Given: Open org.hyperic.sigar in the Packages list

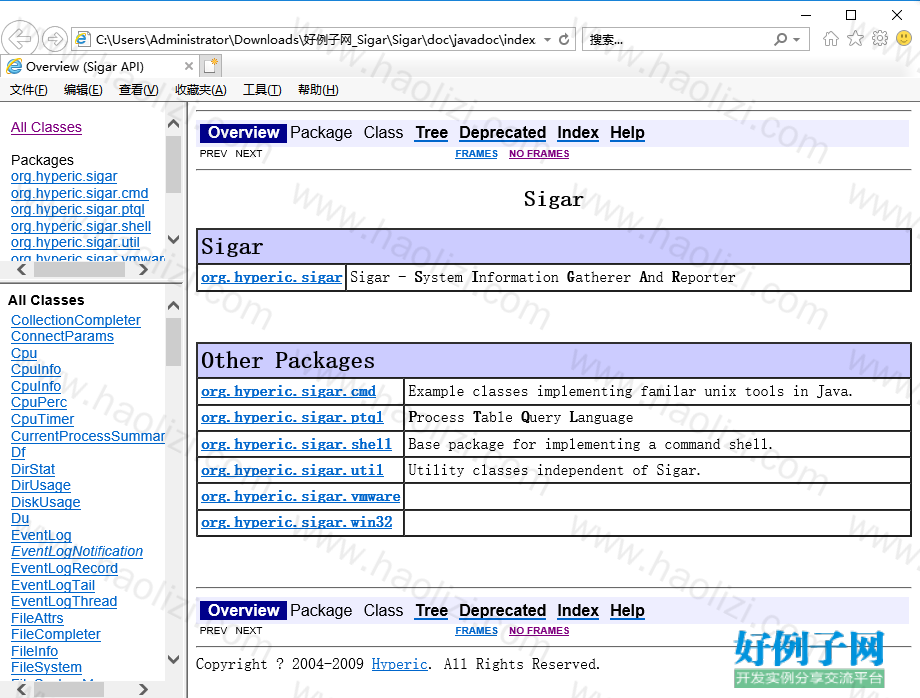Looking at the screenshot, I should pos(64,177).
